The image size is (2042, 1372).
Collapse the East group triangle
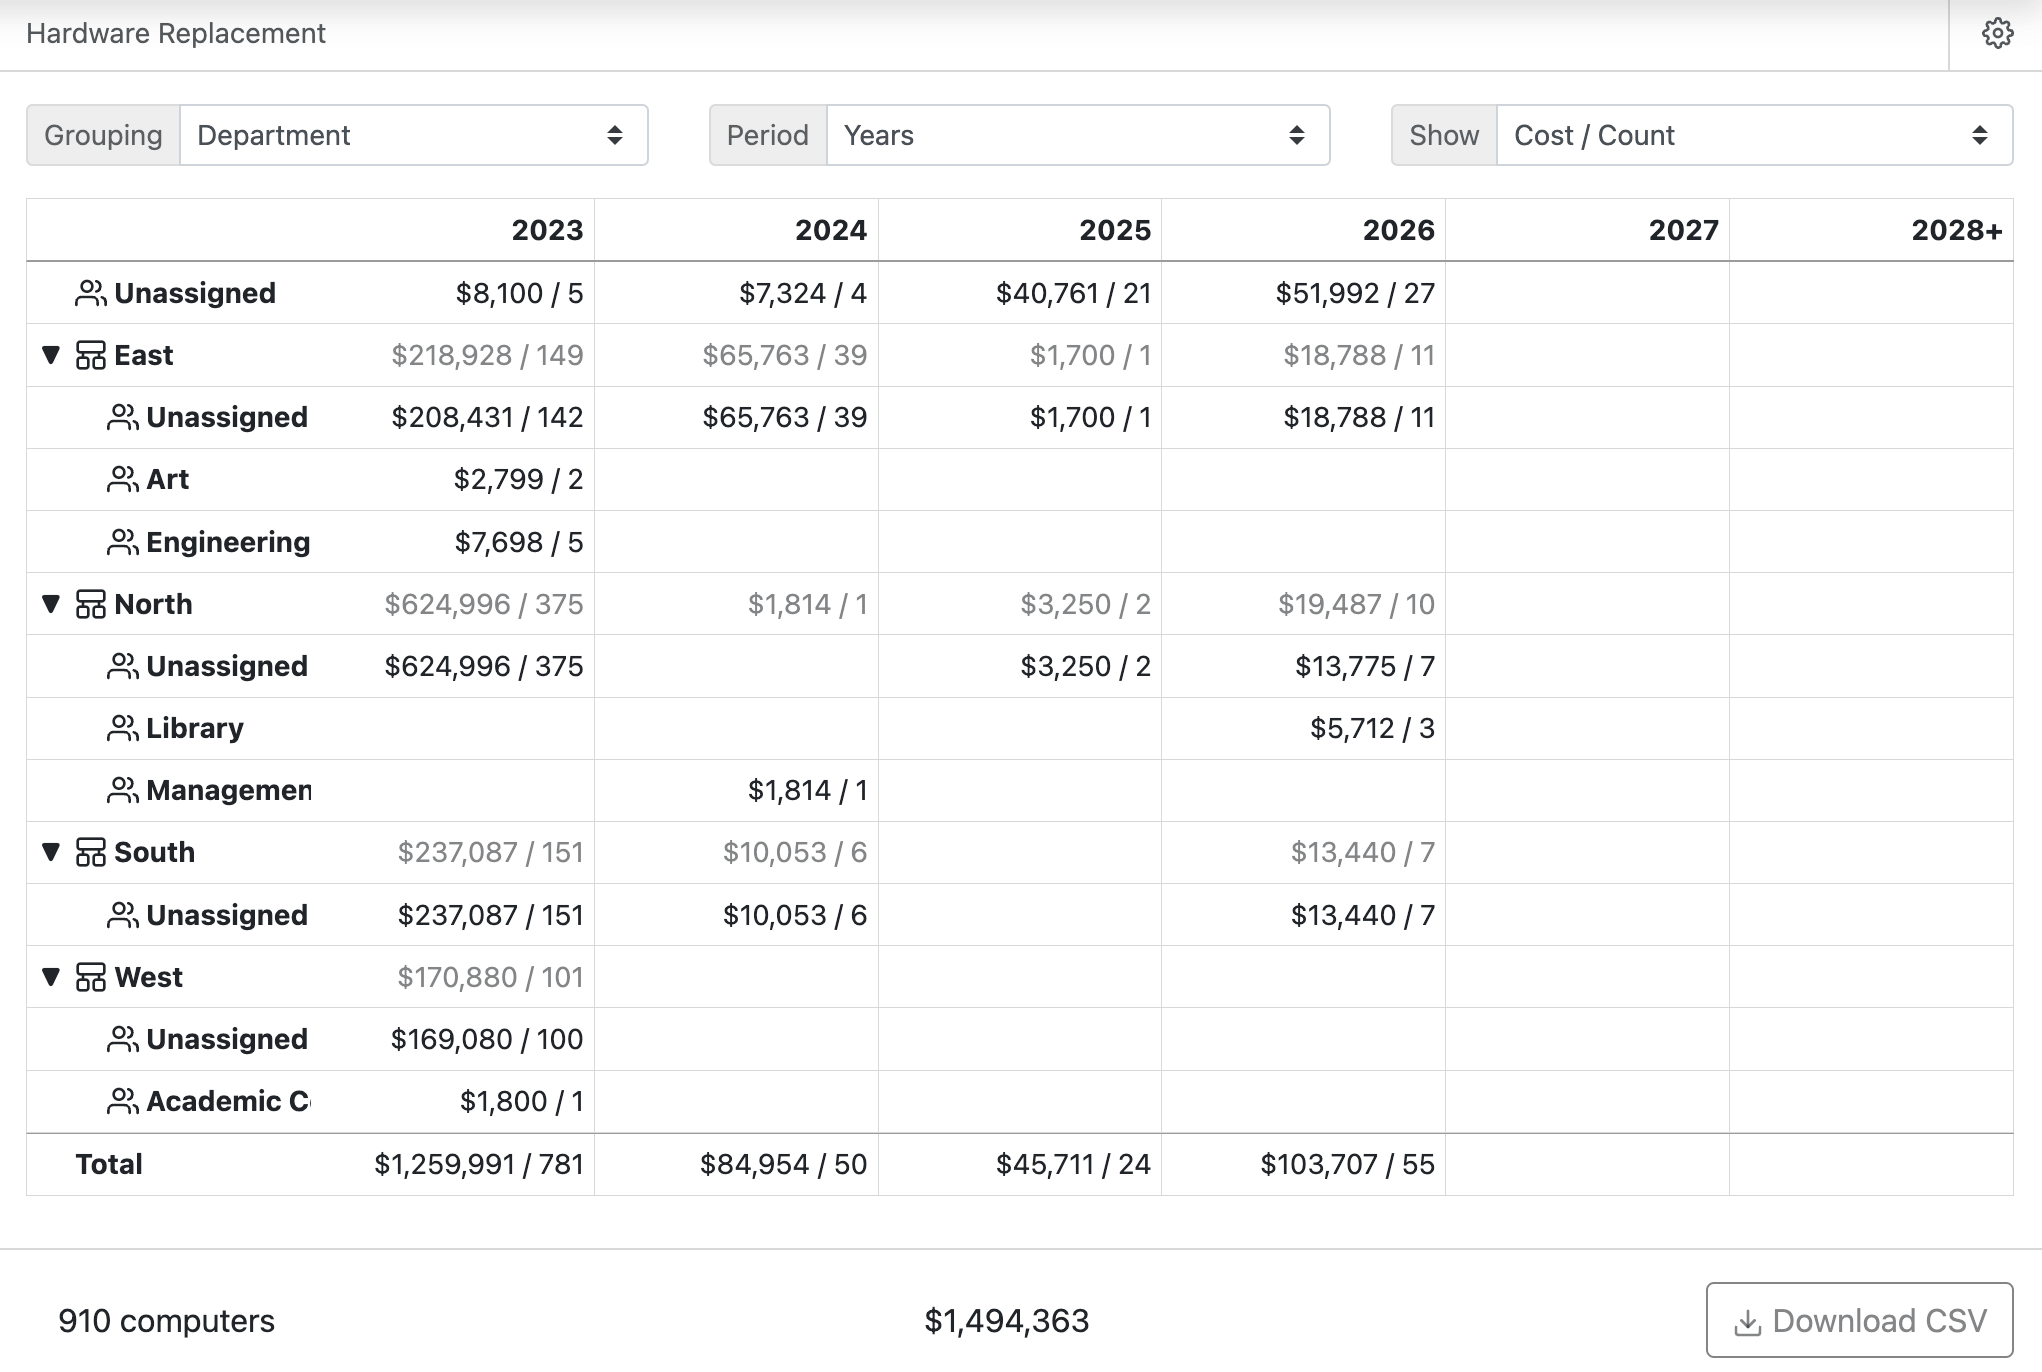51,354
